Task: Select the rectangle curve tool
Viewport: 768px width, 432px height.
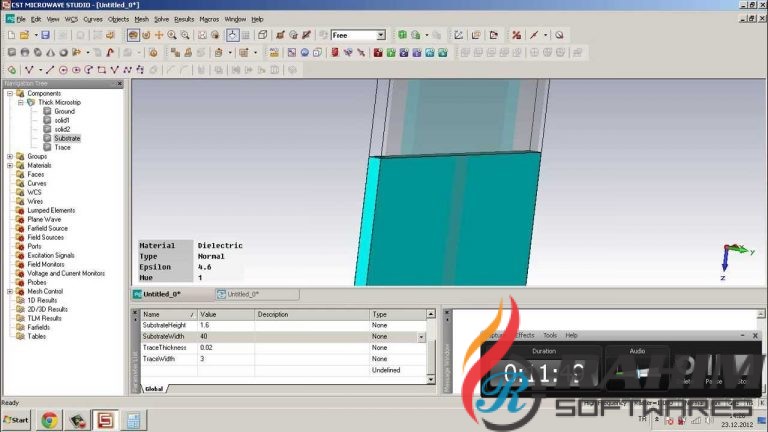Action: pyautogui.click(x=101, y=70)
